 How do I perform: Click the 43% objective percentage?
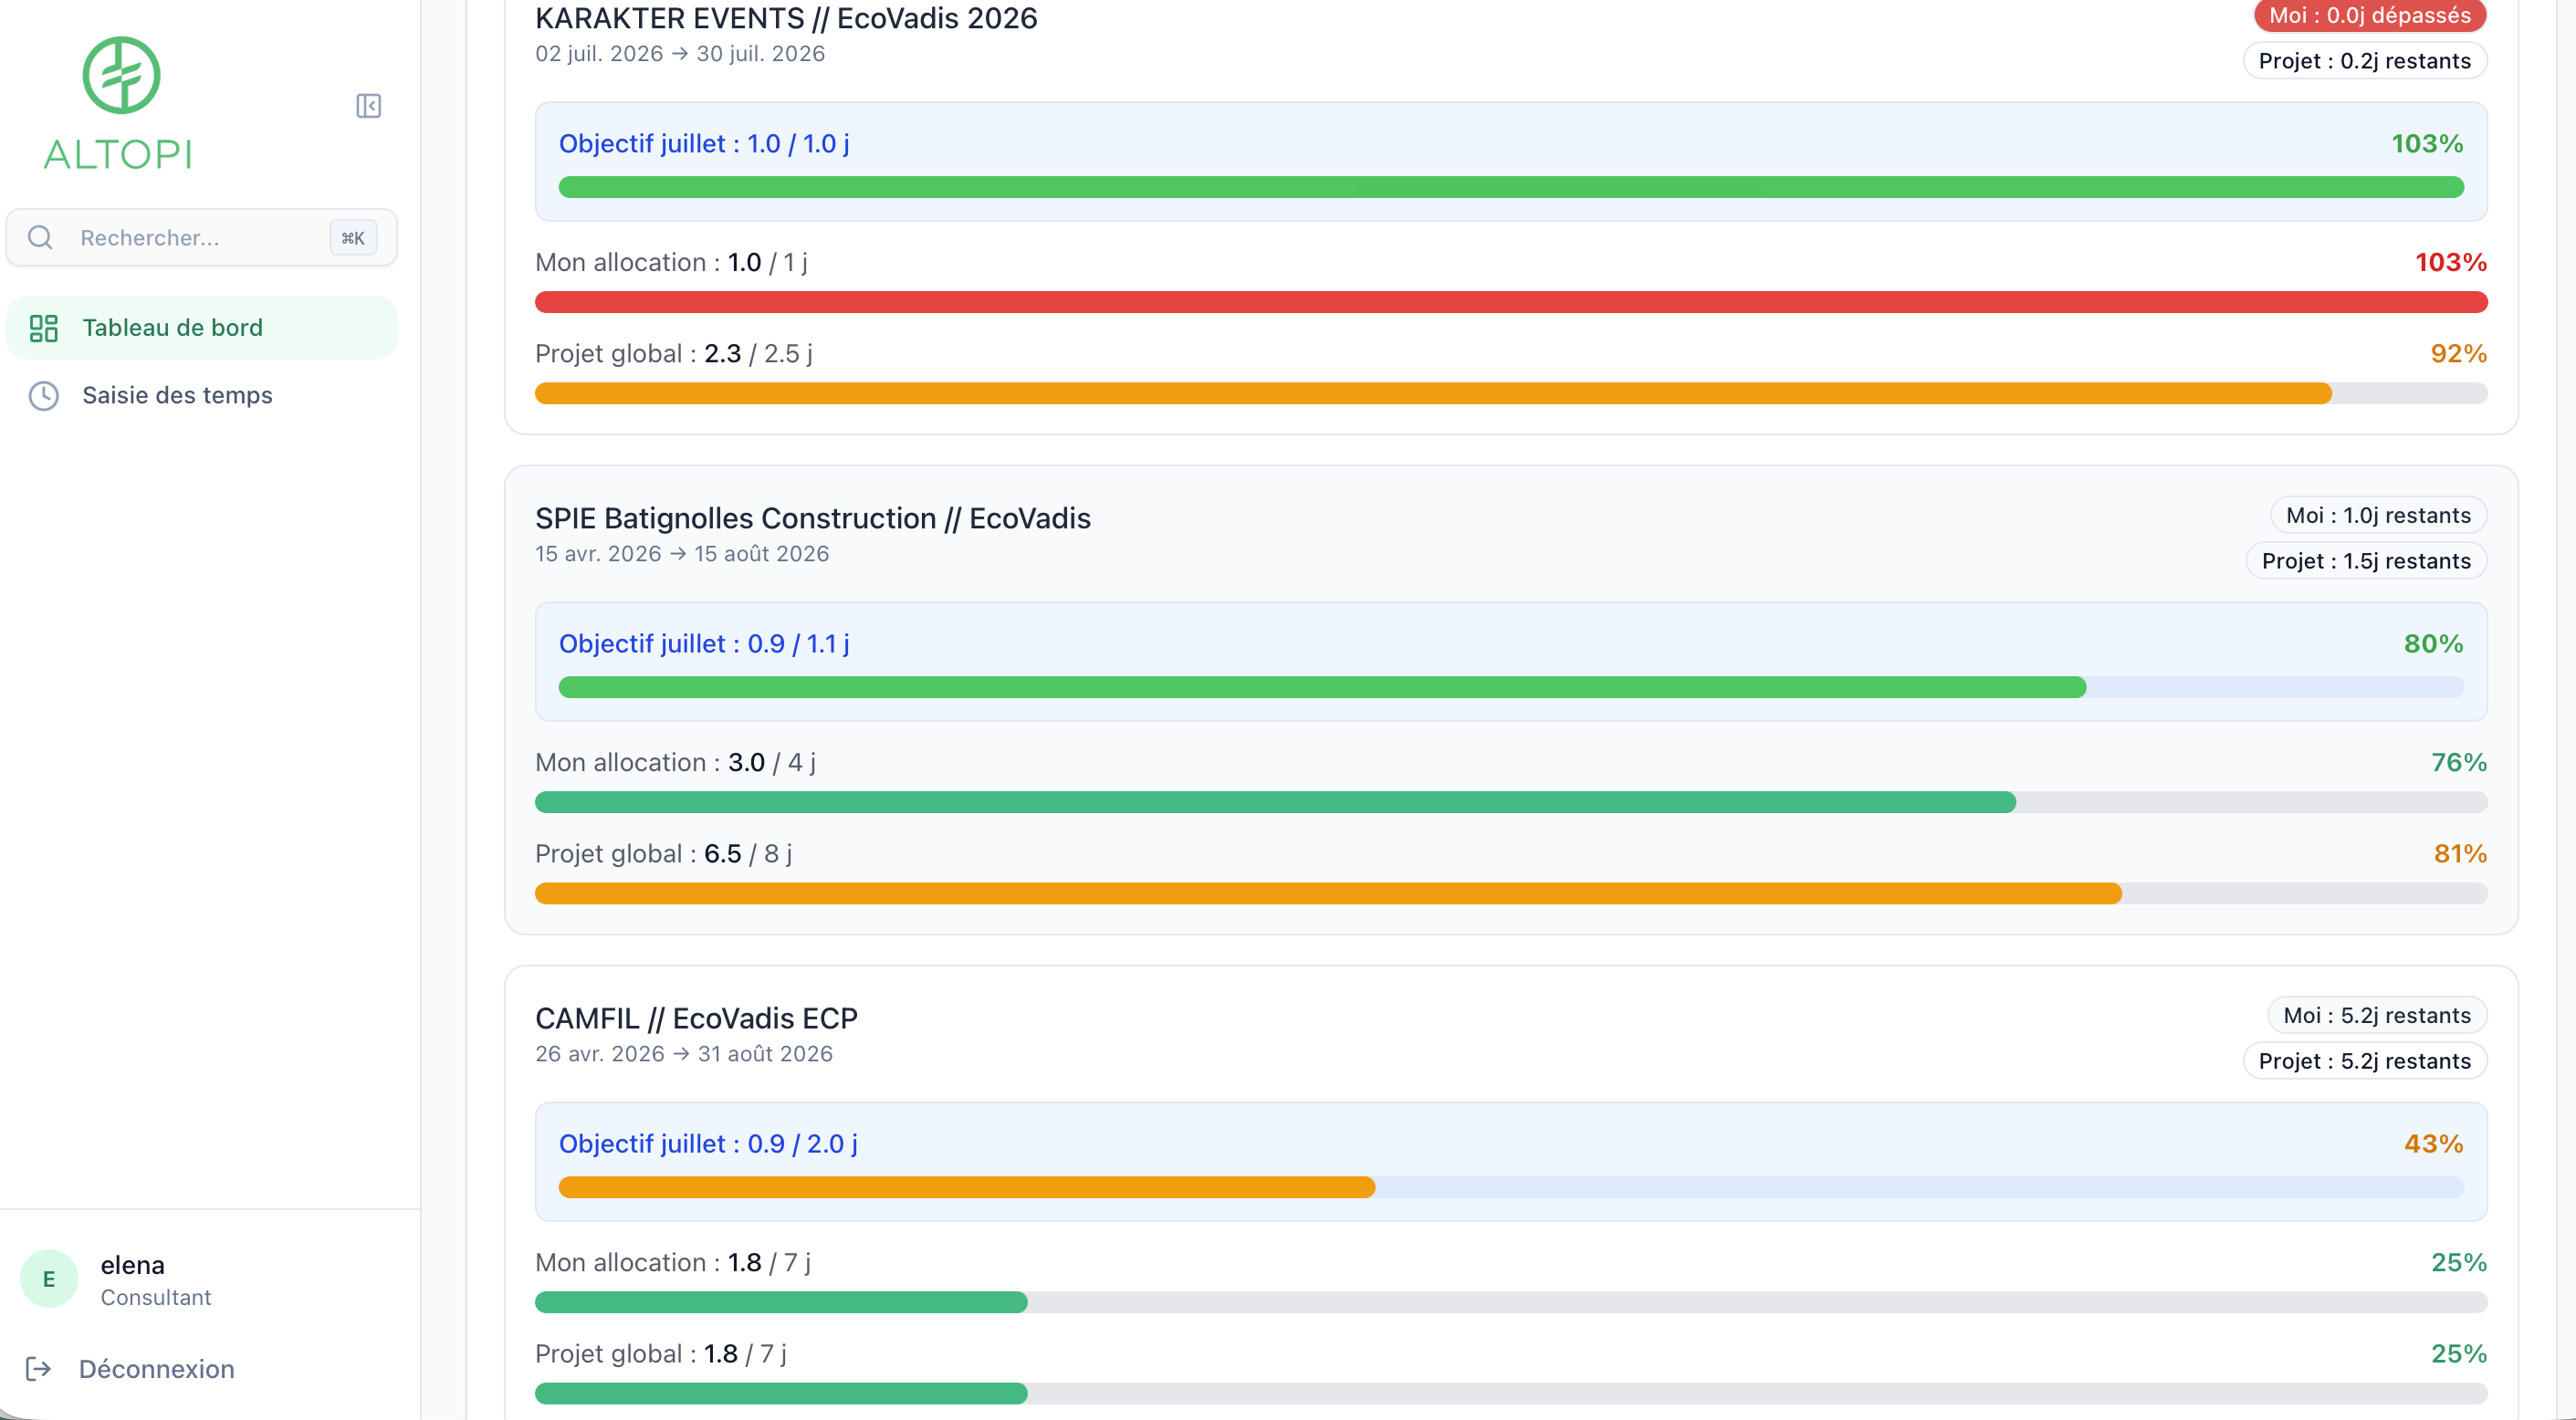pyautogui.click(x=2434, y=1144)
